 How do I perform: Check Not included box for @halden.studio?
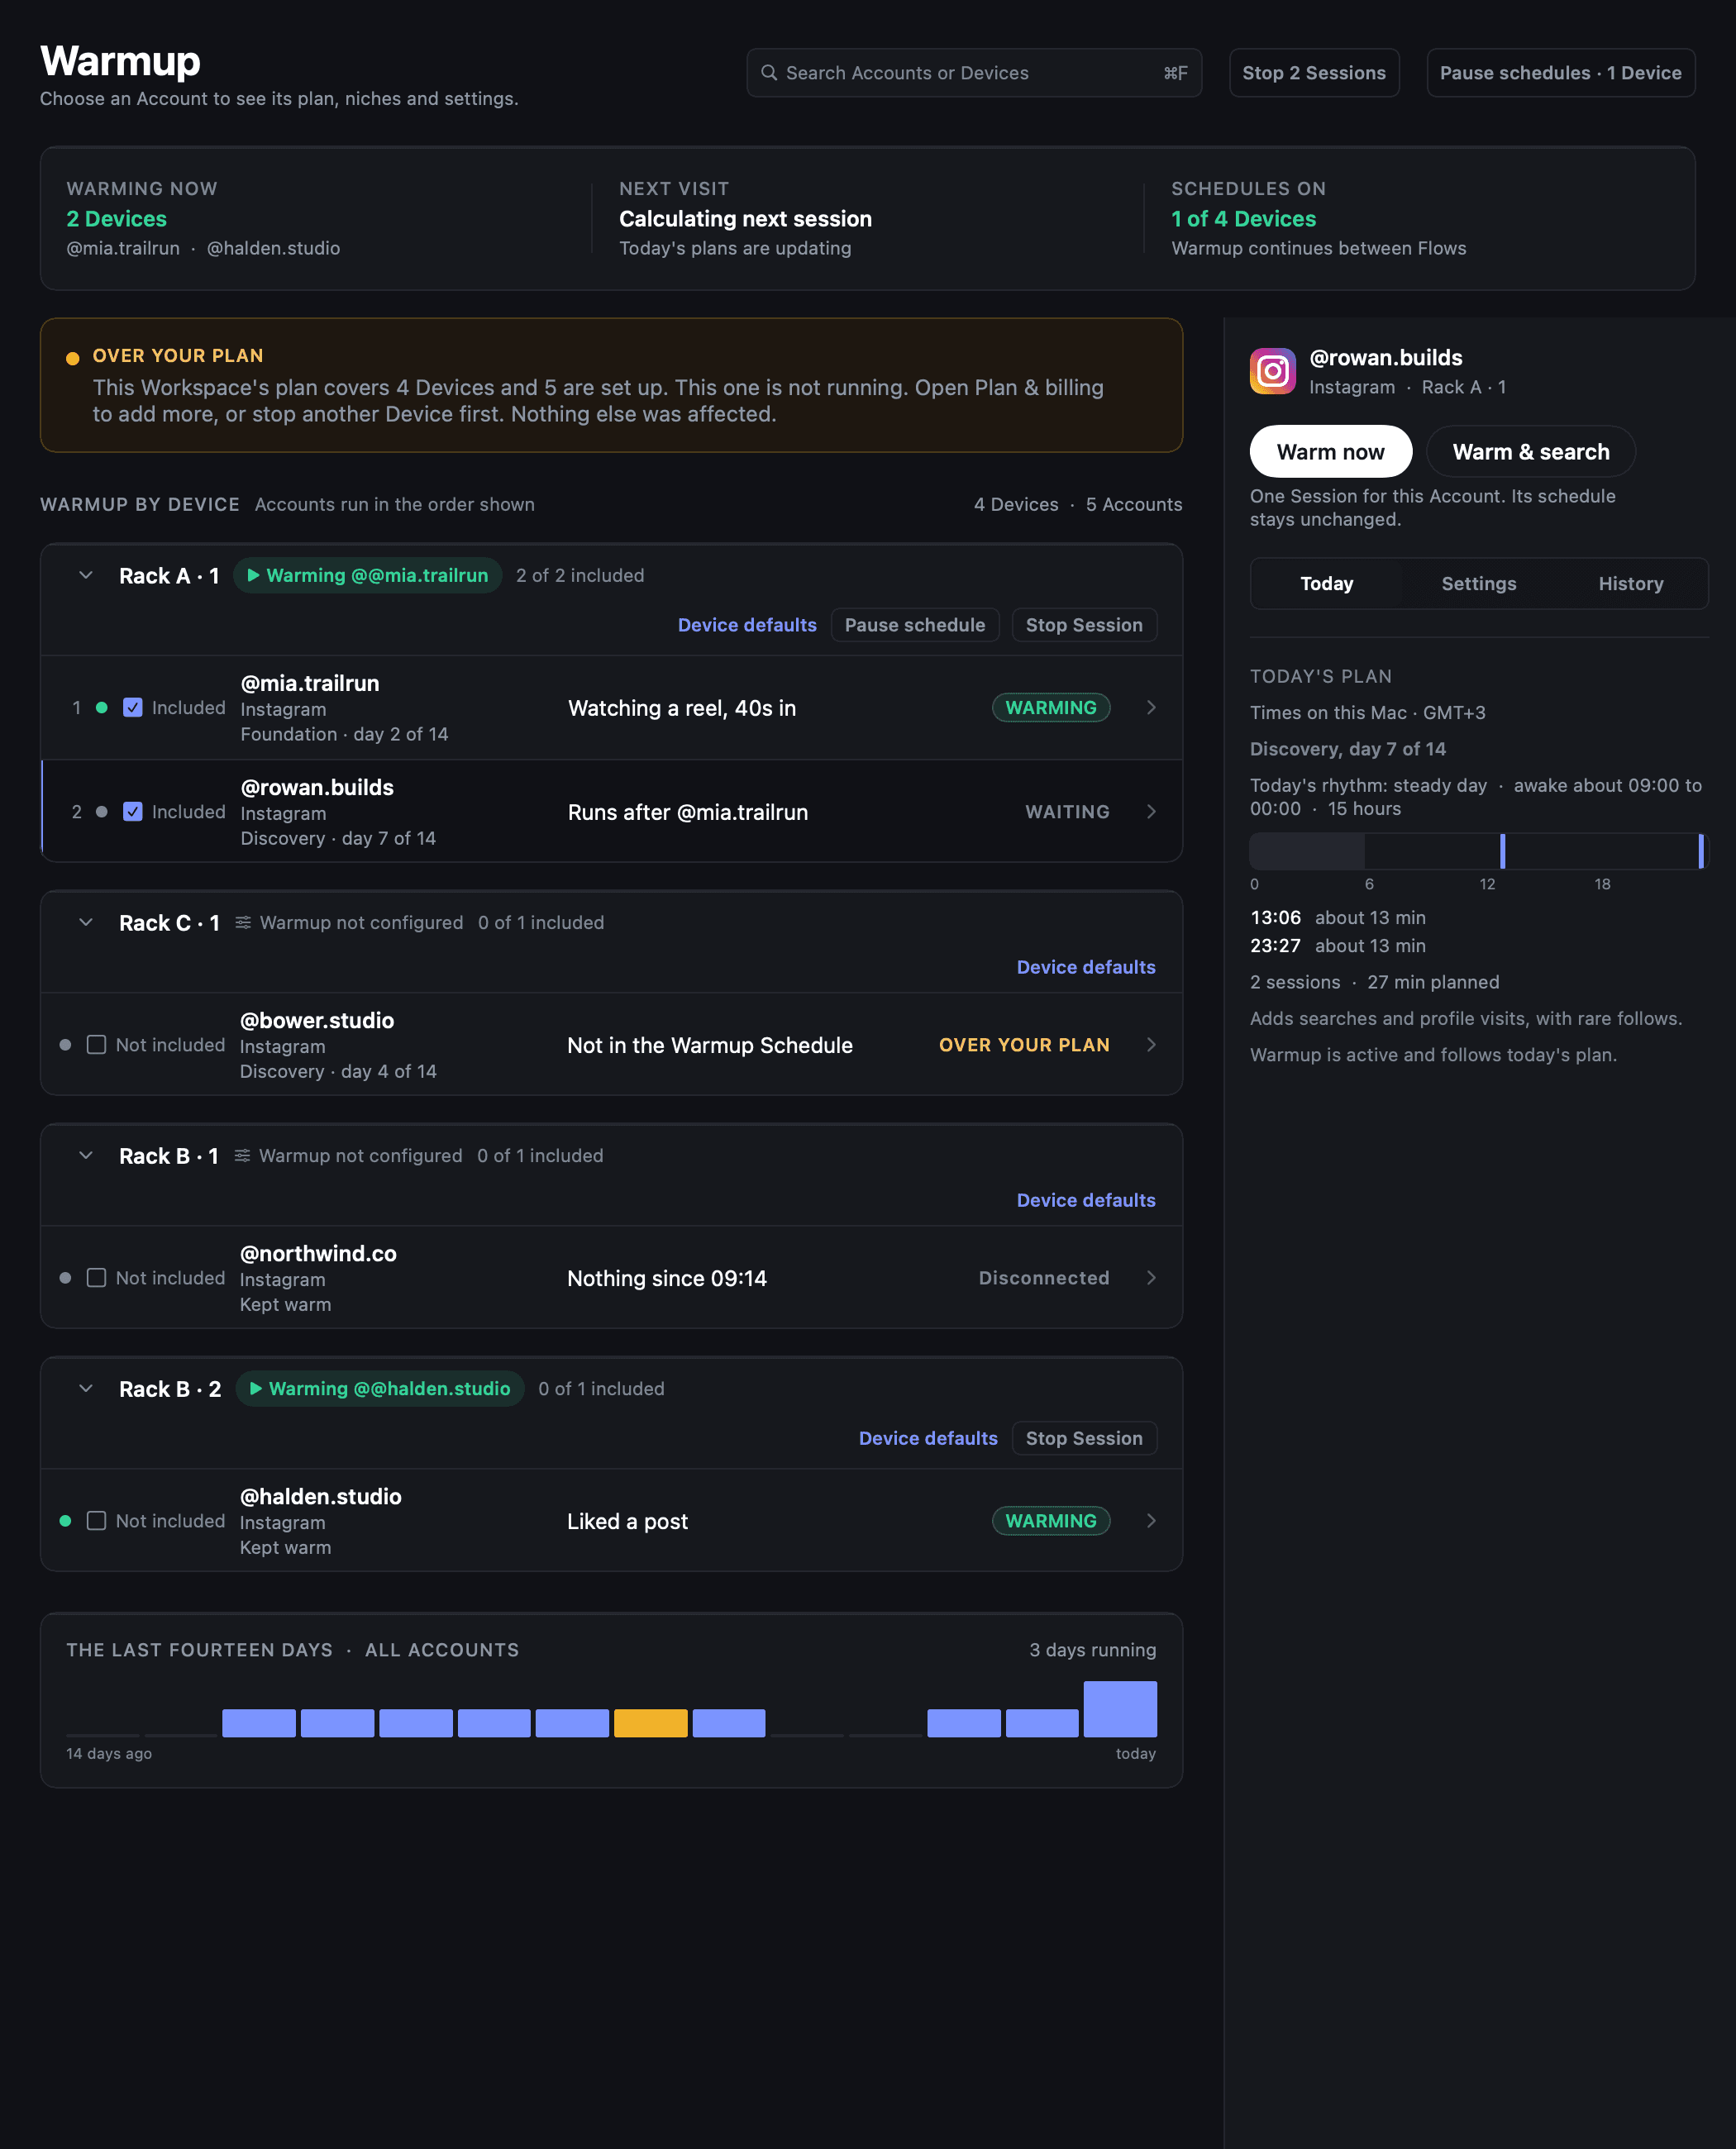tap(96, 1520)
